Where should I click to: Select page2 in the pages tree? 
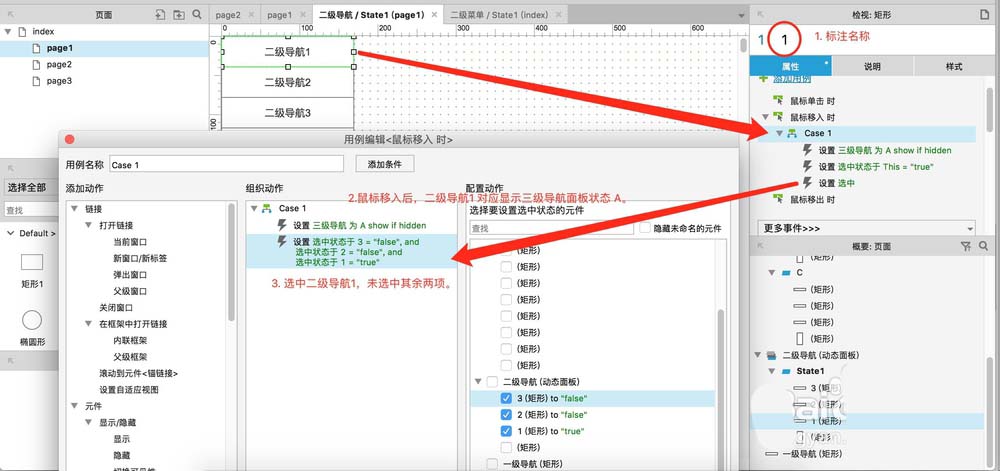click(59, 64)
